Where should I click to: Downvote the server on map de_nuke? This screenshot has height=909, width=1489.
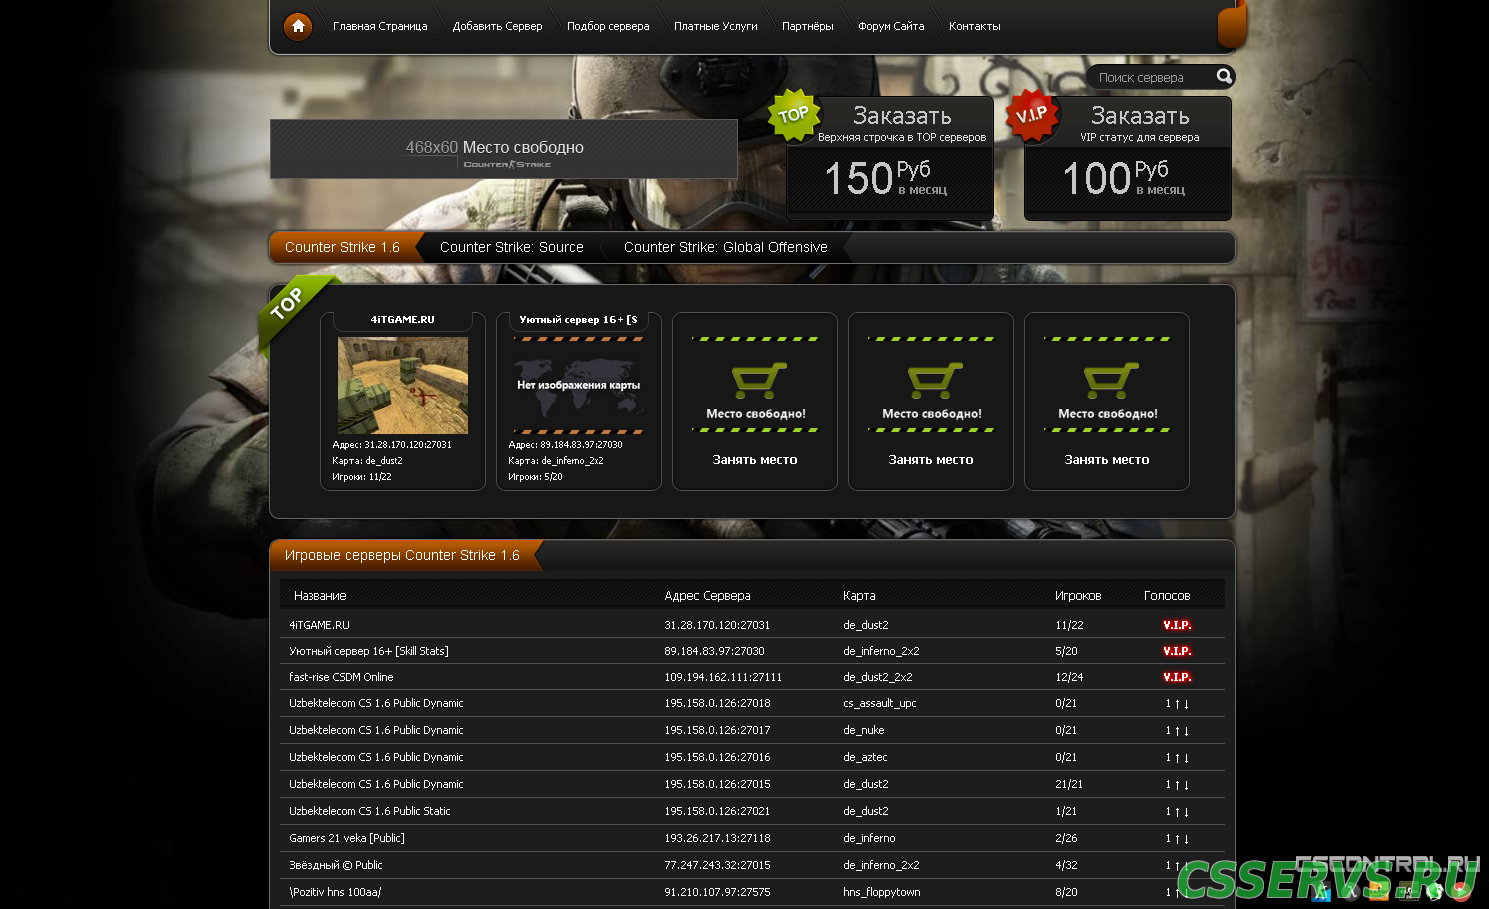1186,731
